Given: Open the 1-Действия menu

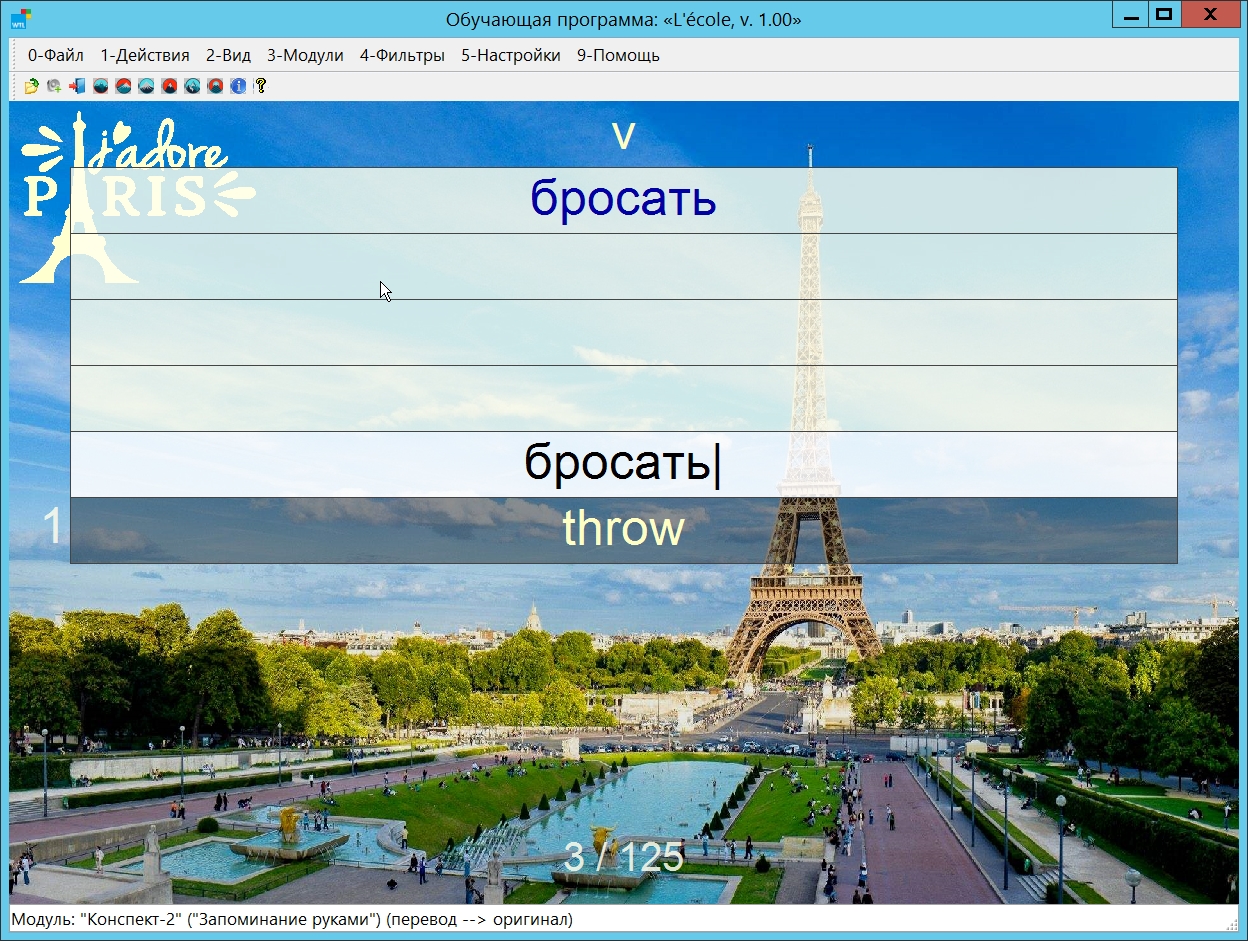Looking at the screenshot, I should click(x=145, y=56).
